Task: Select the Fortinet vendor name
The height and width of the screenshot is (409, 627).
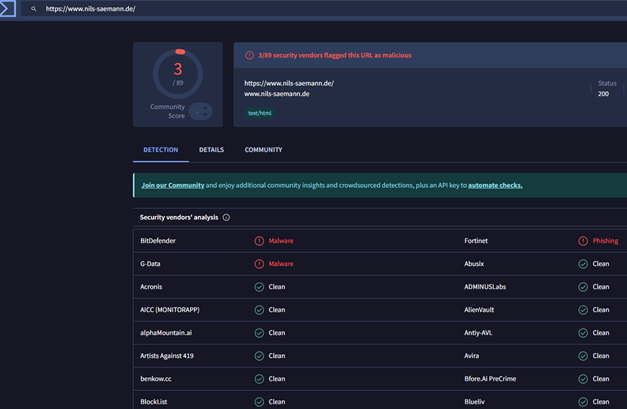Action: (476, 241)
